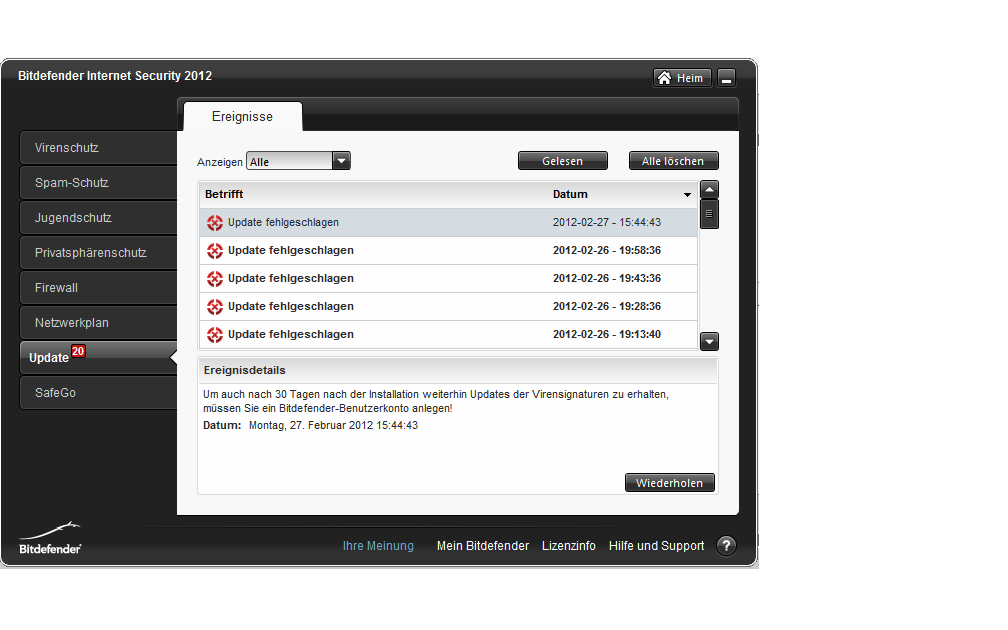
Task: Select event dated 2012-02-26 - 19:43:36
Action: point(448,278)
